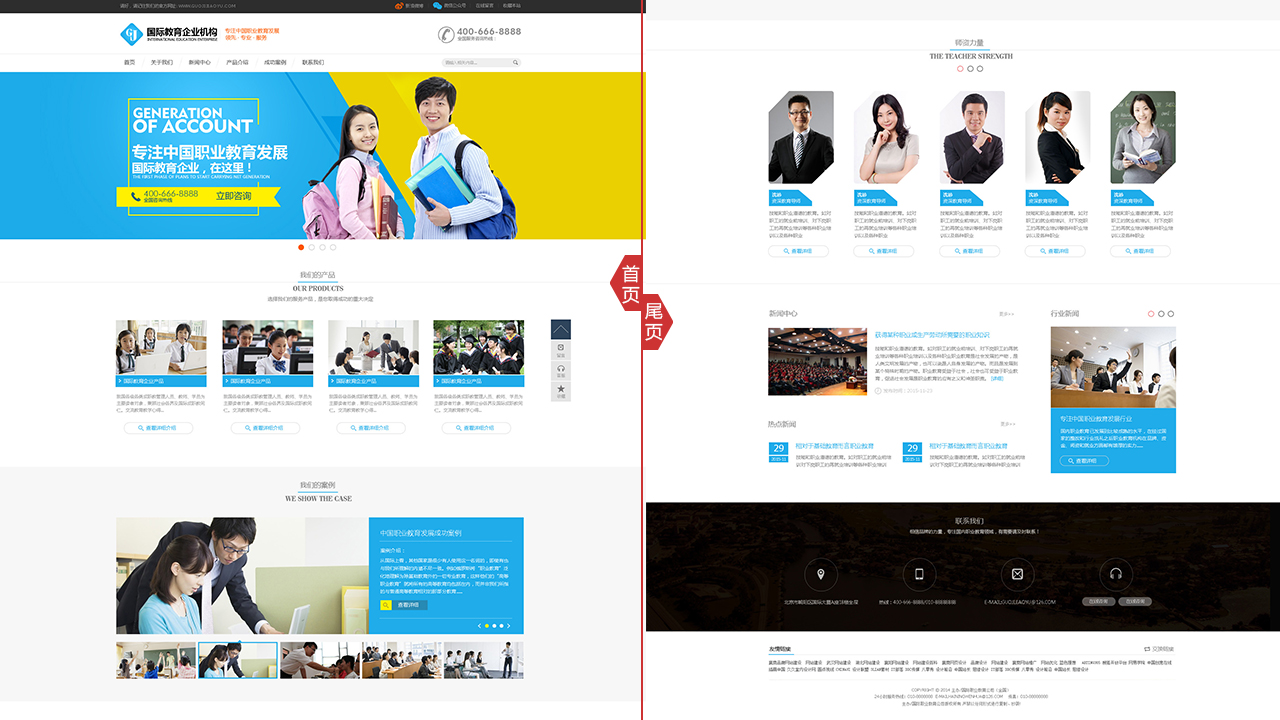
Task: Click the right arrow in case slider
Action: pos(509,626)
